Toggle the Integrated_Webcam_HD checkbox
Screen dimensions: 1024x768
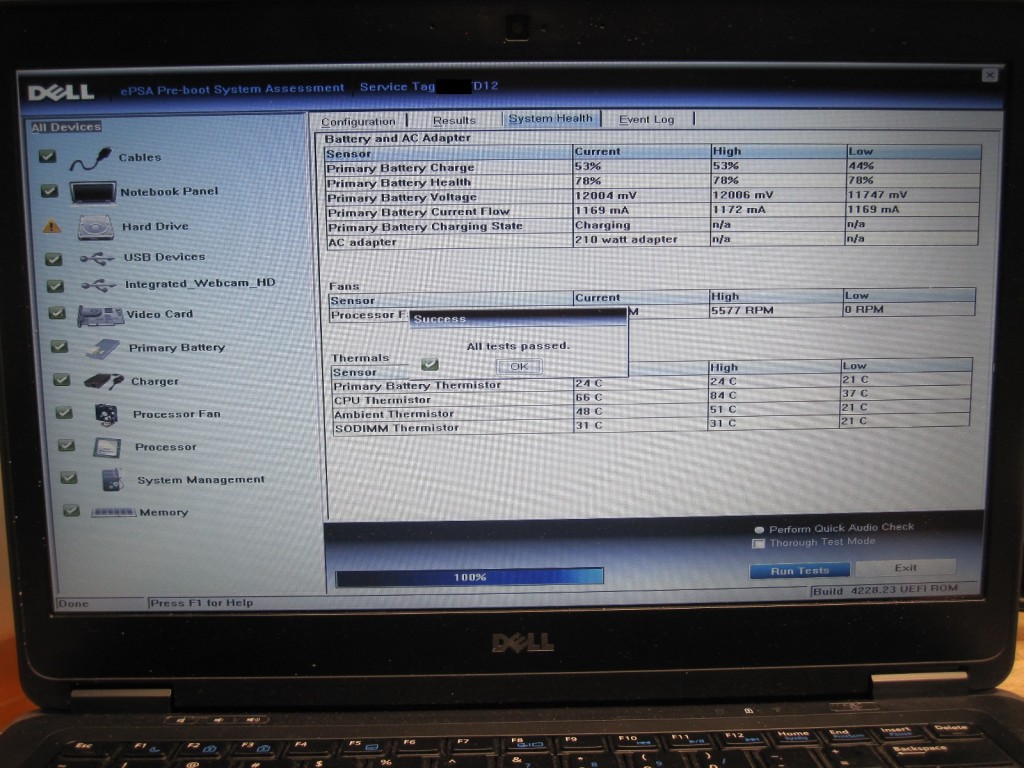coord(56,286)
